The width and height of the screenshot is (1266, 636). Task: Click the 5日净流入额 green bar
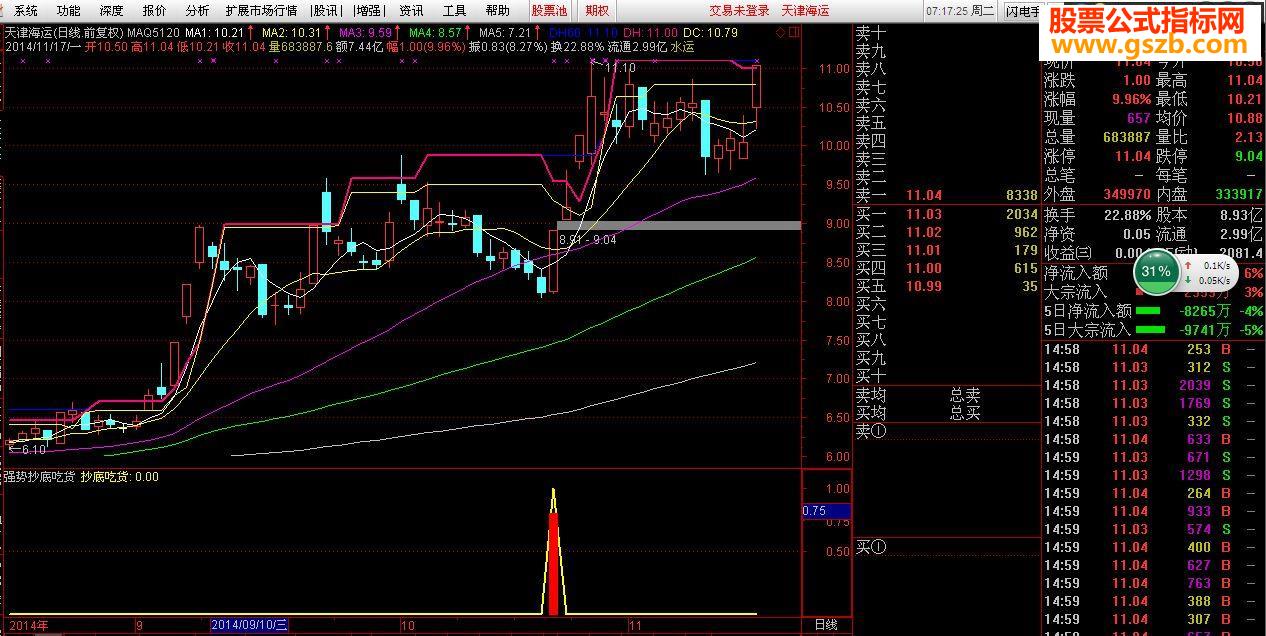point(1149,310)
